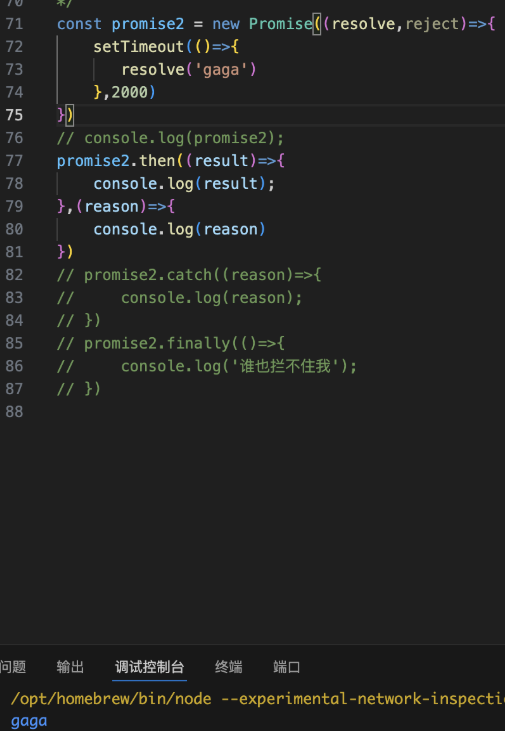
Task: Switch to the 输出 tab
Action: click(70, 667)
